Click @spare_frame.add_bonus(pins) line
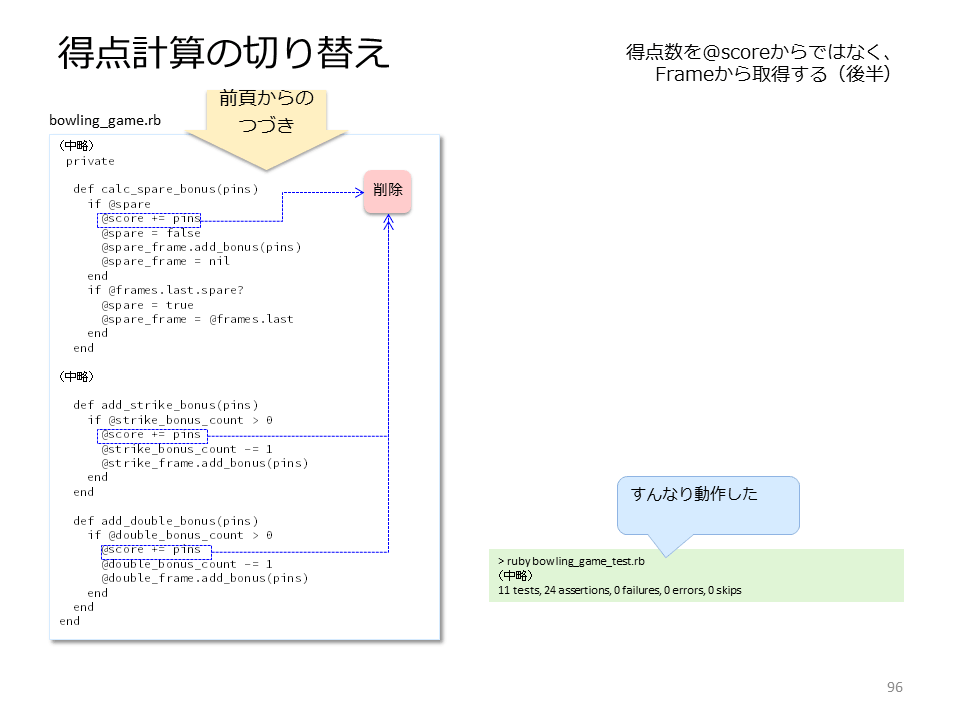Viewport: 960px width, 720px height. tap(201, 247)
